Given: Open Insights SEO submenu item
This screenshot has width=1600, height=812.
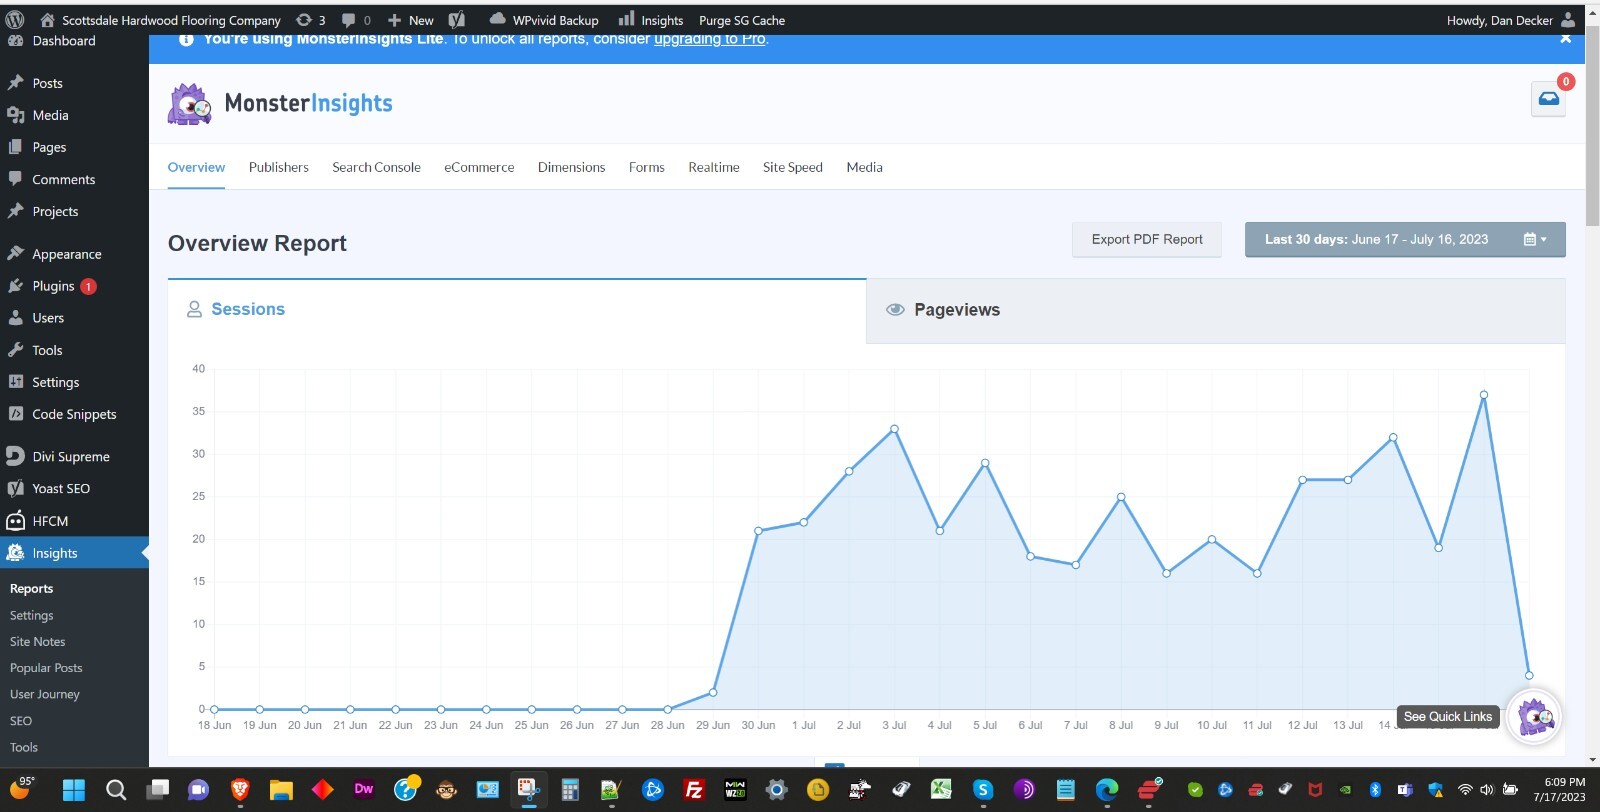Looking at the screenshot, I should click(x=21, y=720).
